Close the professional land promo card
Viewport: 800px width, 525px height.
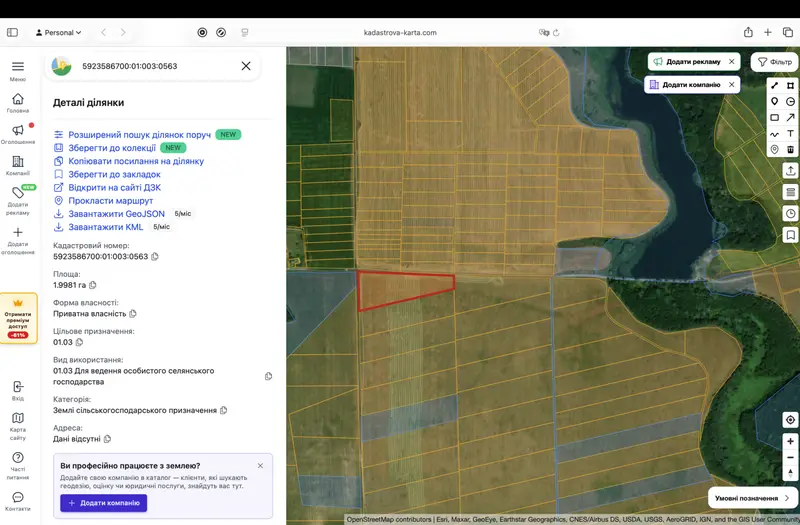tap(260, 466)
